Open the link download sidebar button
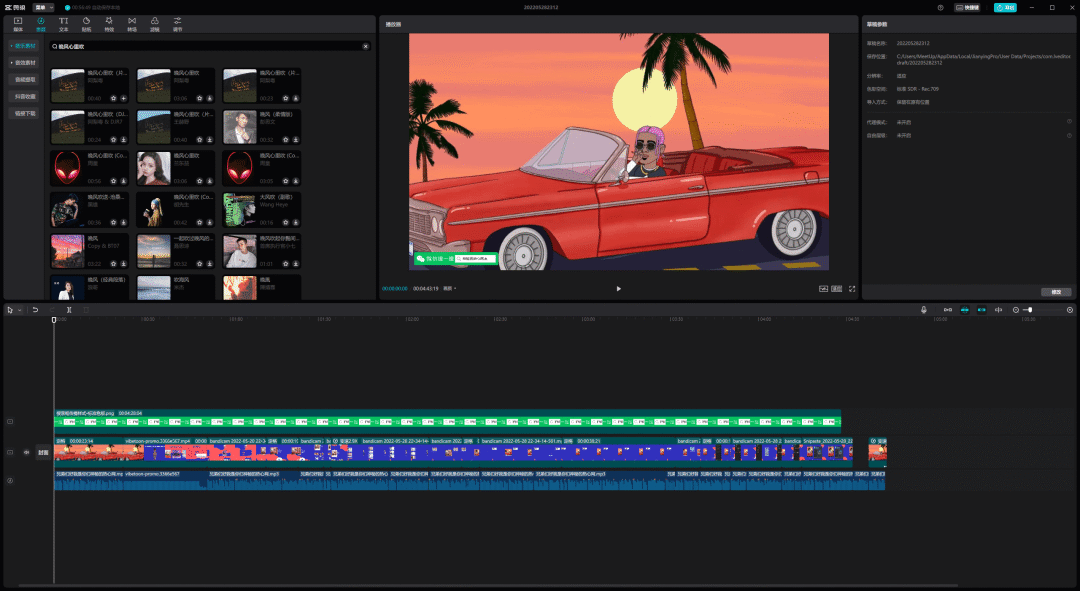The image size is (1080, 591). pyautogui.click(x=25, y=113)
